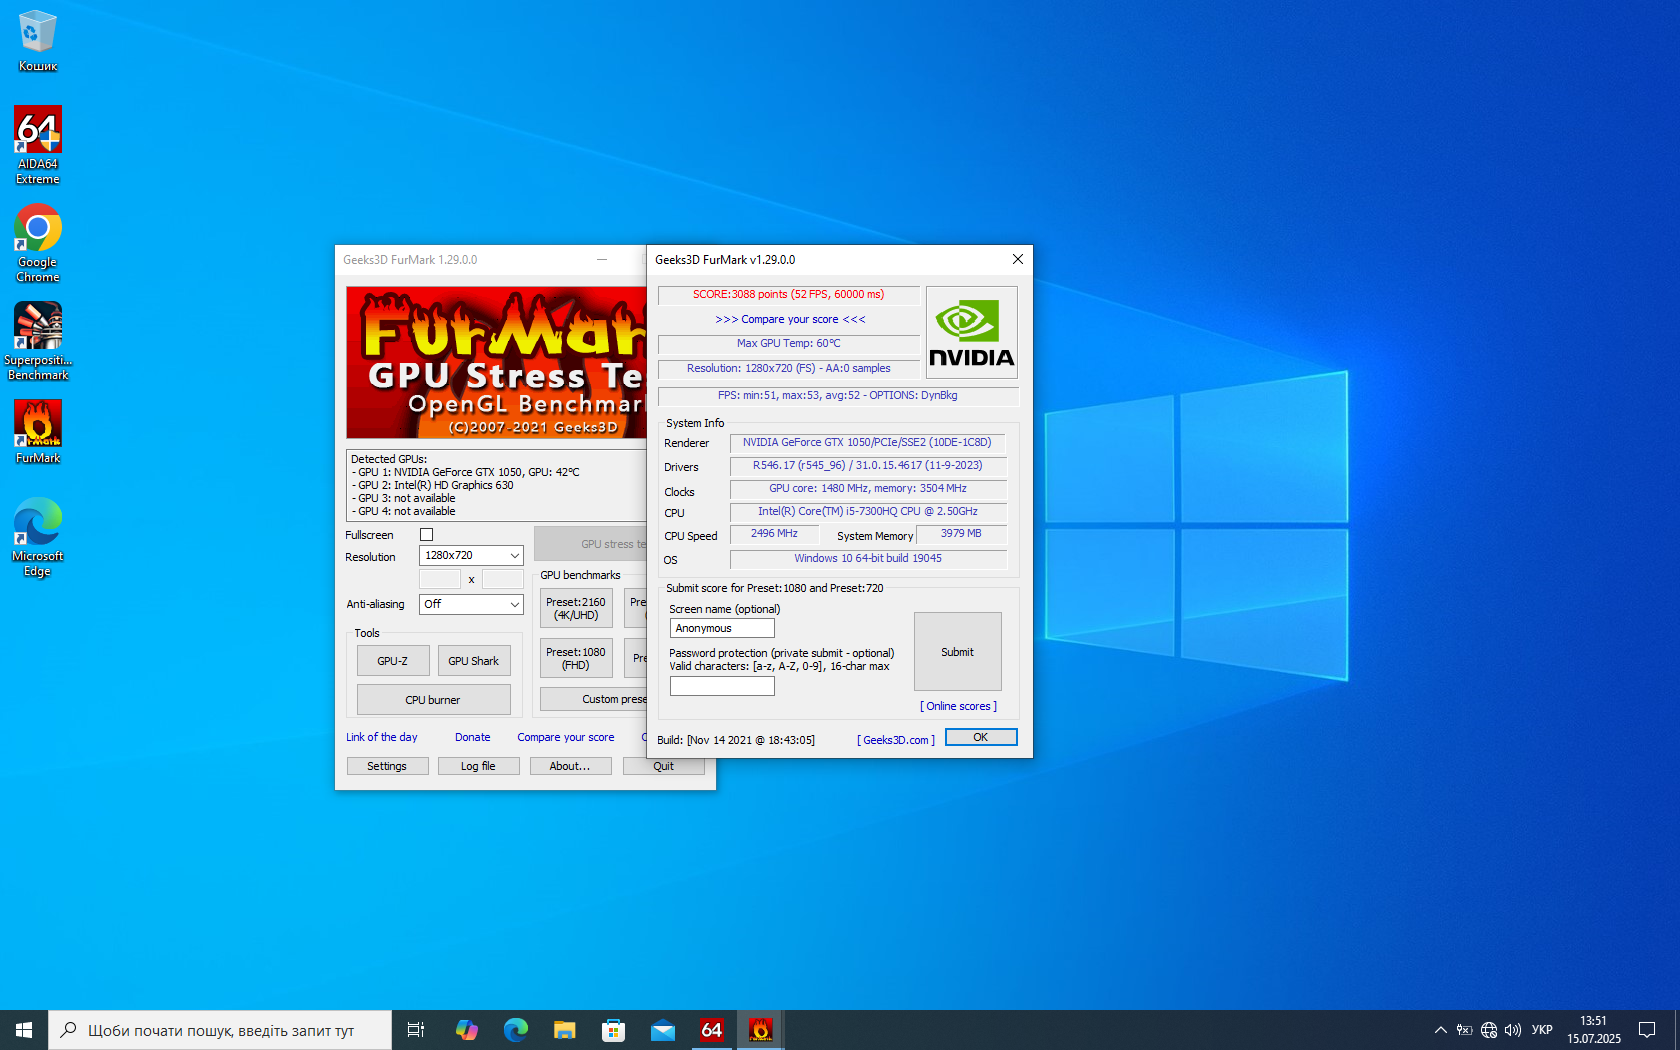Click the Compare your score link in results
1680x1050 pixels.
tap(790, 320)
